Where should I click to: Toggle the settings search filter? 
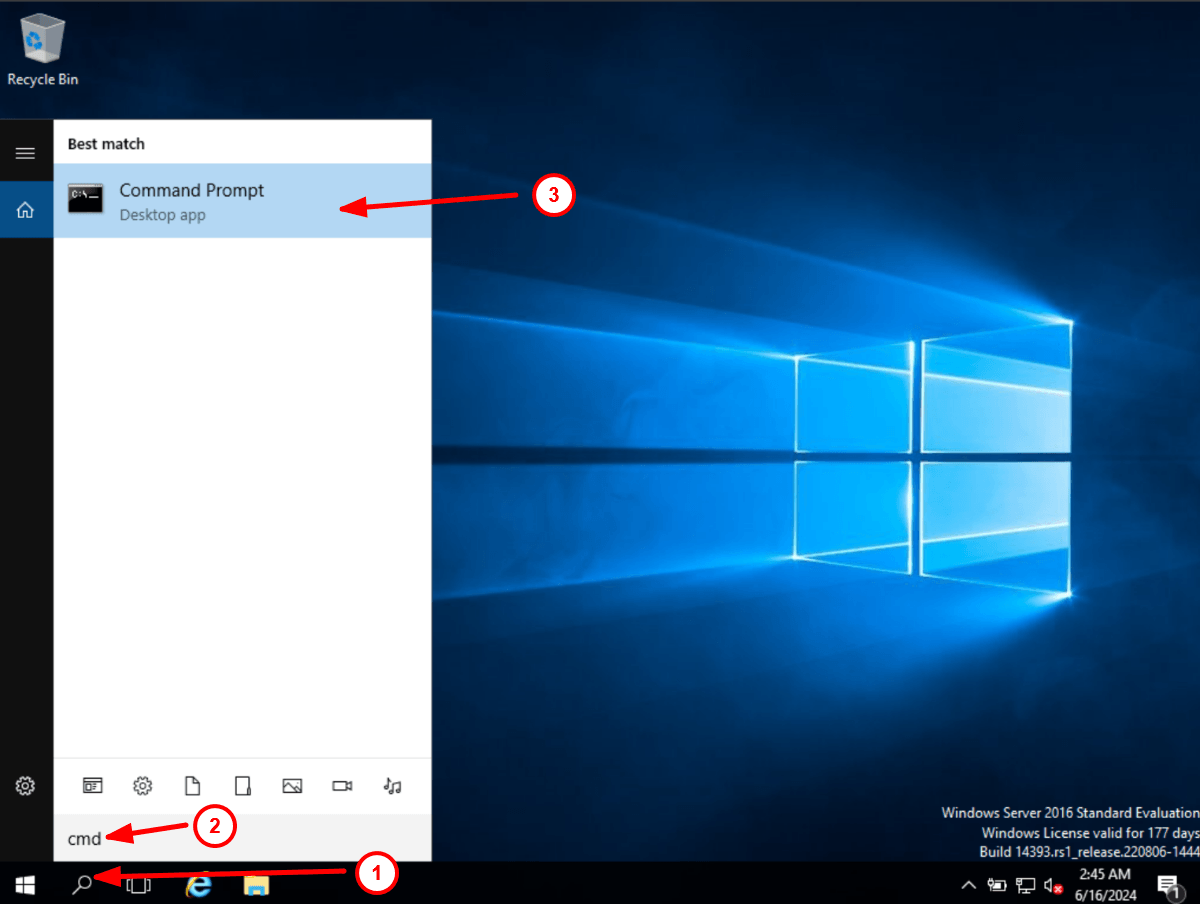pyautogui.click(x=142, y=786)
